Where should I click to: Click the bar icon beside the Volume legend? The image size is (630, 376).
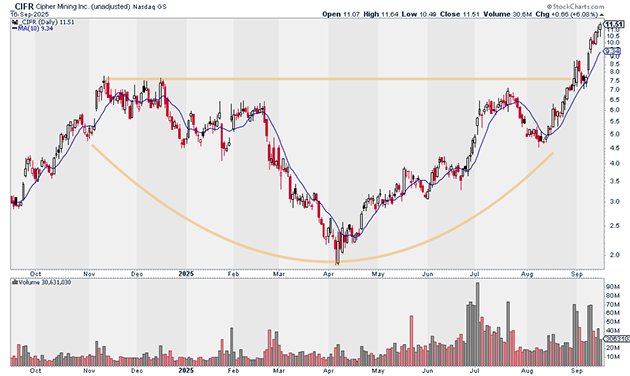(x=15, y=282)
